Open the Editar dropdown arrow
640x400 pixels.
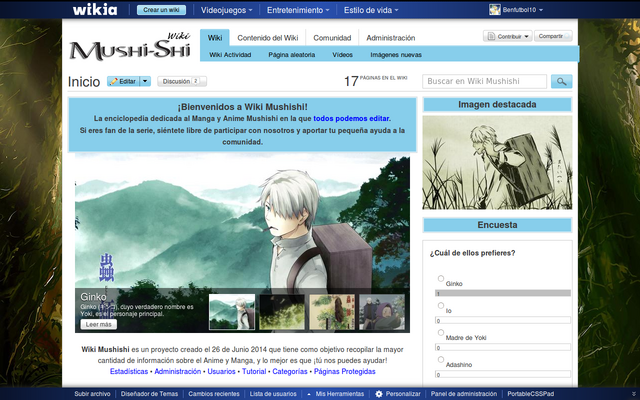tap(145, 81)
